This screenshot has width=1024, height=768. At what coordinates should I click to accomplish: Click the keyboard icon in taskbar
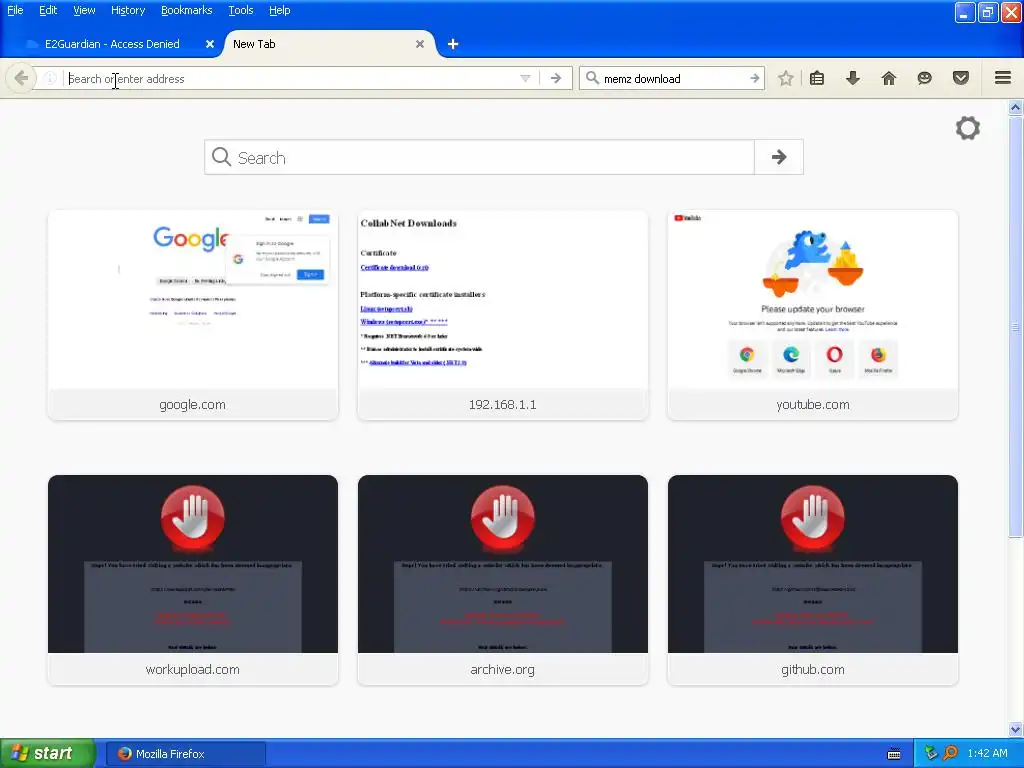click(894, 754)
